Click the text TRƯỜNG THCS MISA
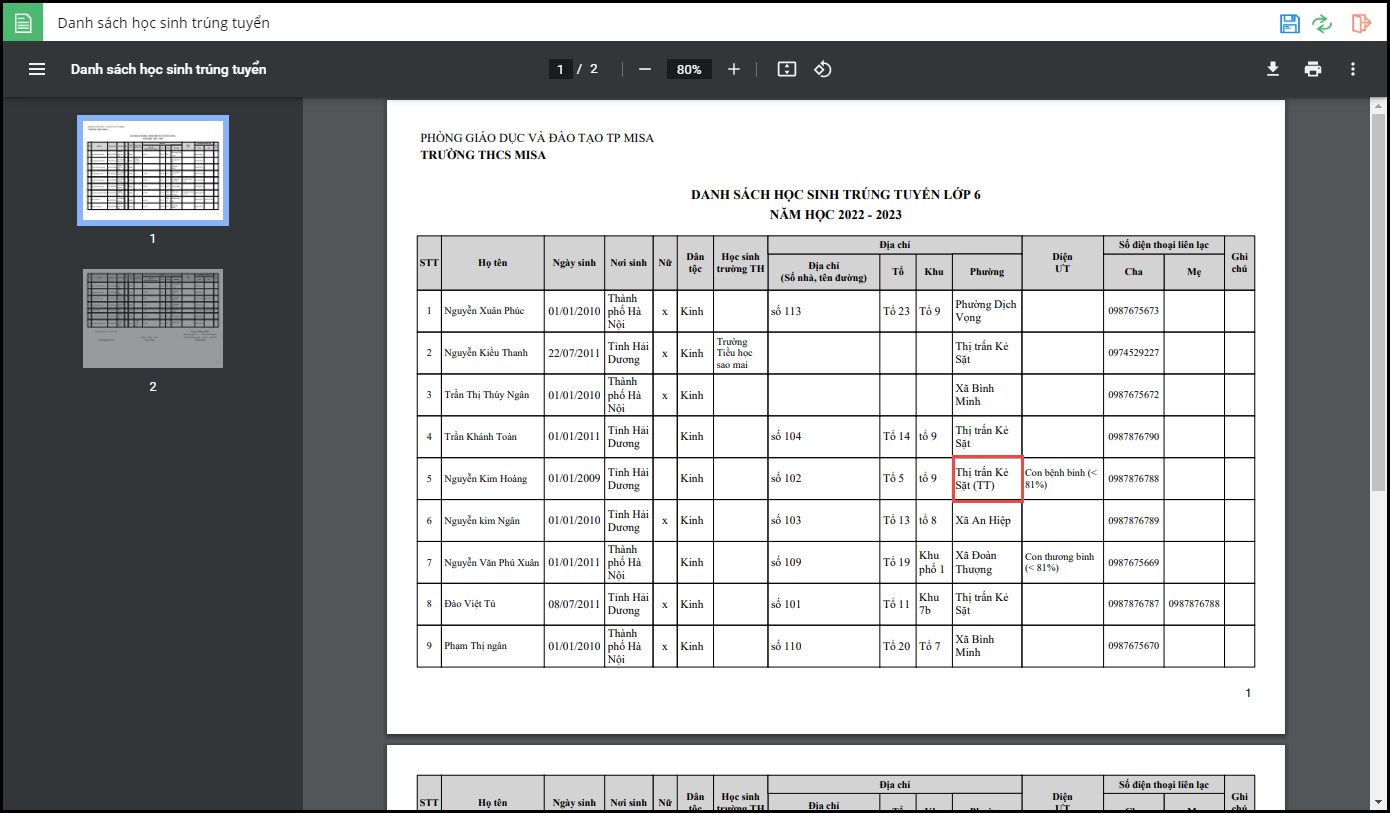 [x=483, y=155]
